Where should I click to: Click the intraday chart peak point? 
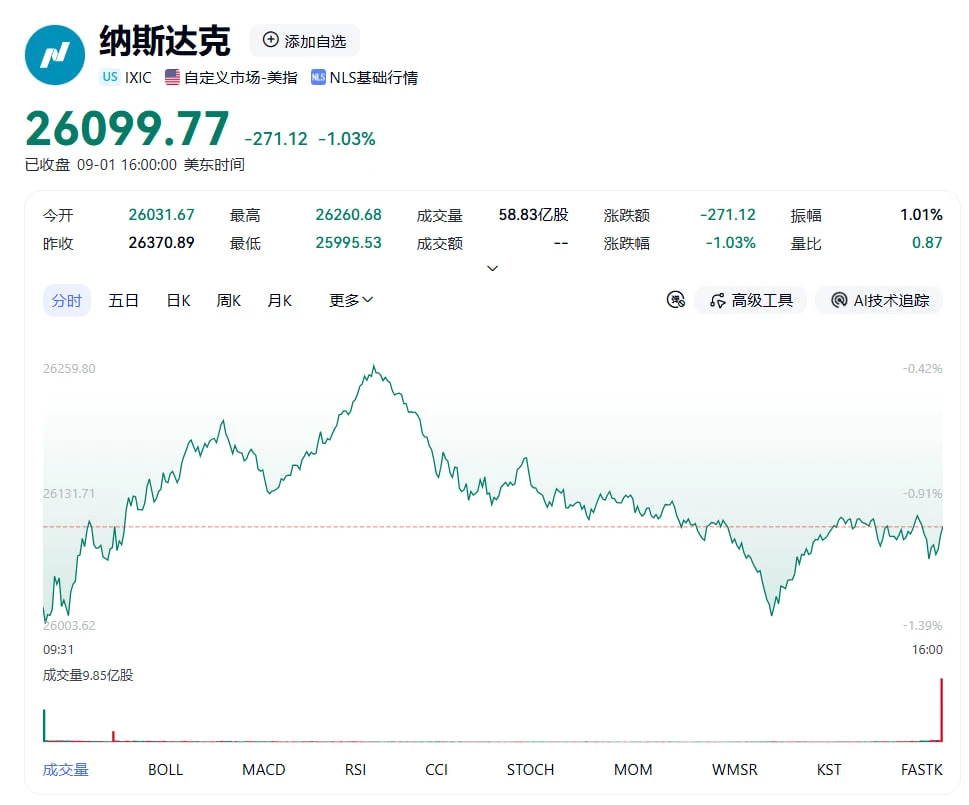pos(373,367)
